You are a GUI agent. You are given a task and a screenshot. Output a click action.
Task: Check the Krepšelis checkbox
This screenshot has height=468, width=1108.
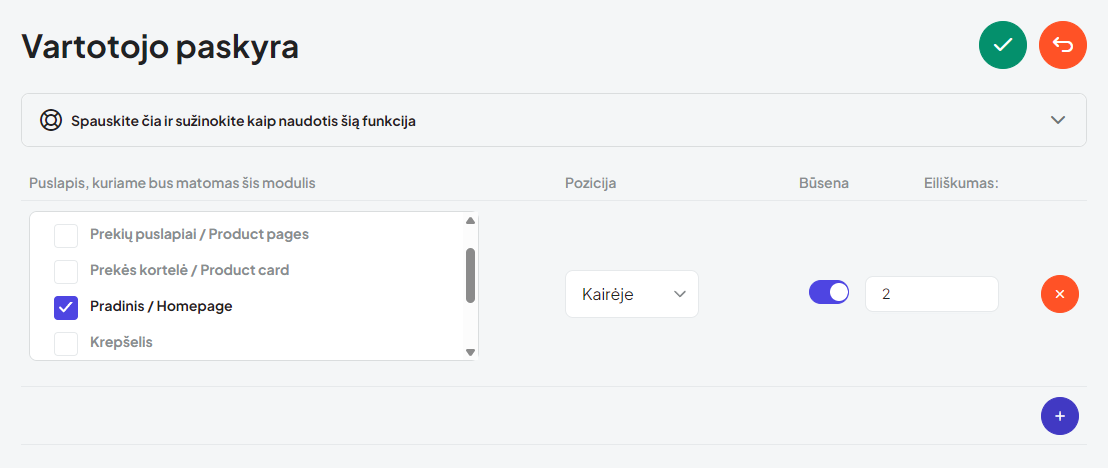[x=66, y=343]
